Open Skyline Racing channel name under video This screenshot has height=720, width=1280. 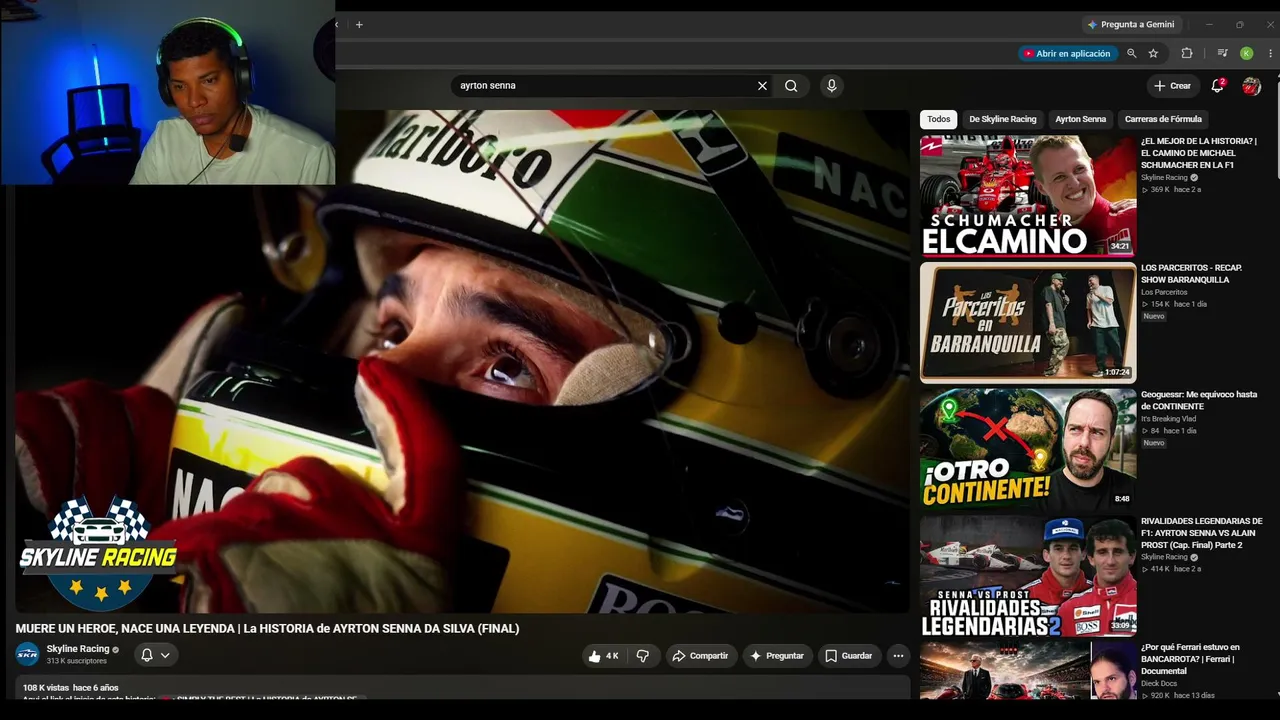pyautogui.click(x=78, y=649)
